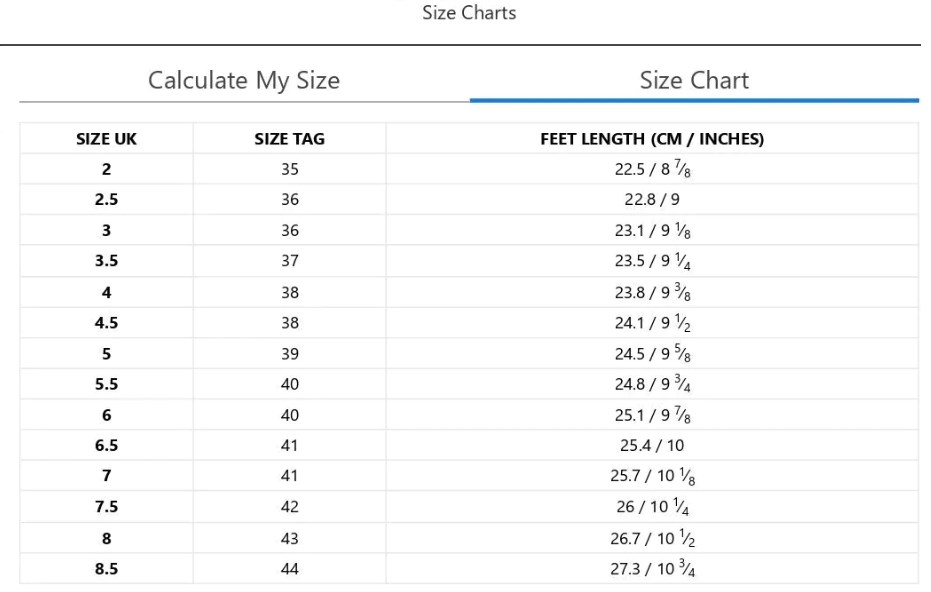Click the 25.1 / 9 ⅞ length cell
This screenshot has height=592, width=931.
tap(652, 415)
